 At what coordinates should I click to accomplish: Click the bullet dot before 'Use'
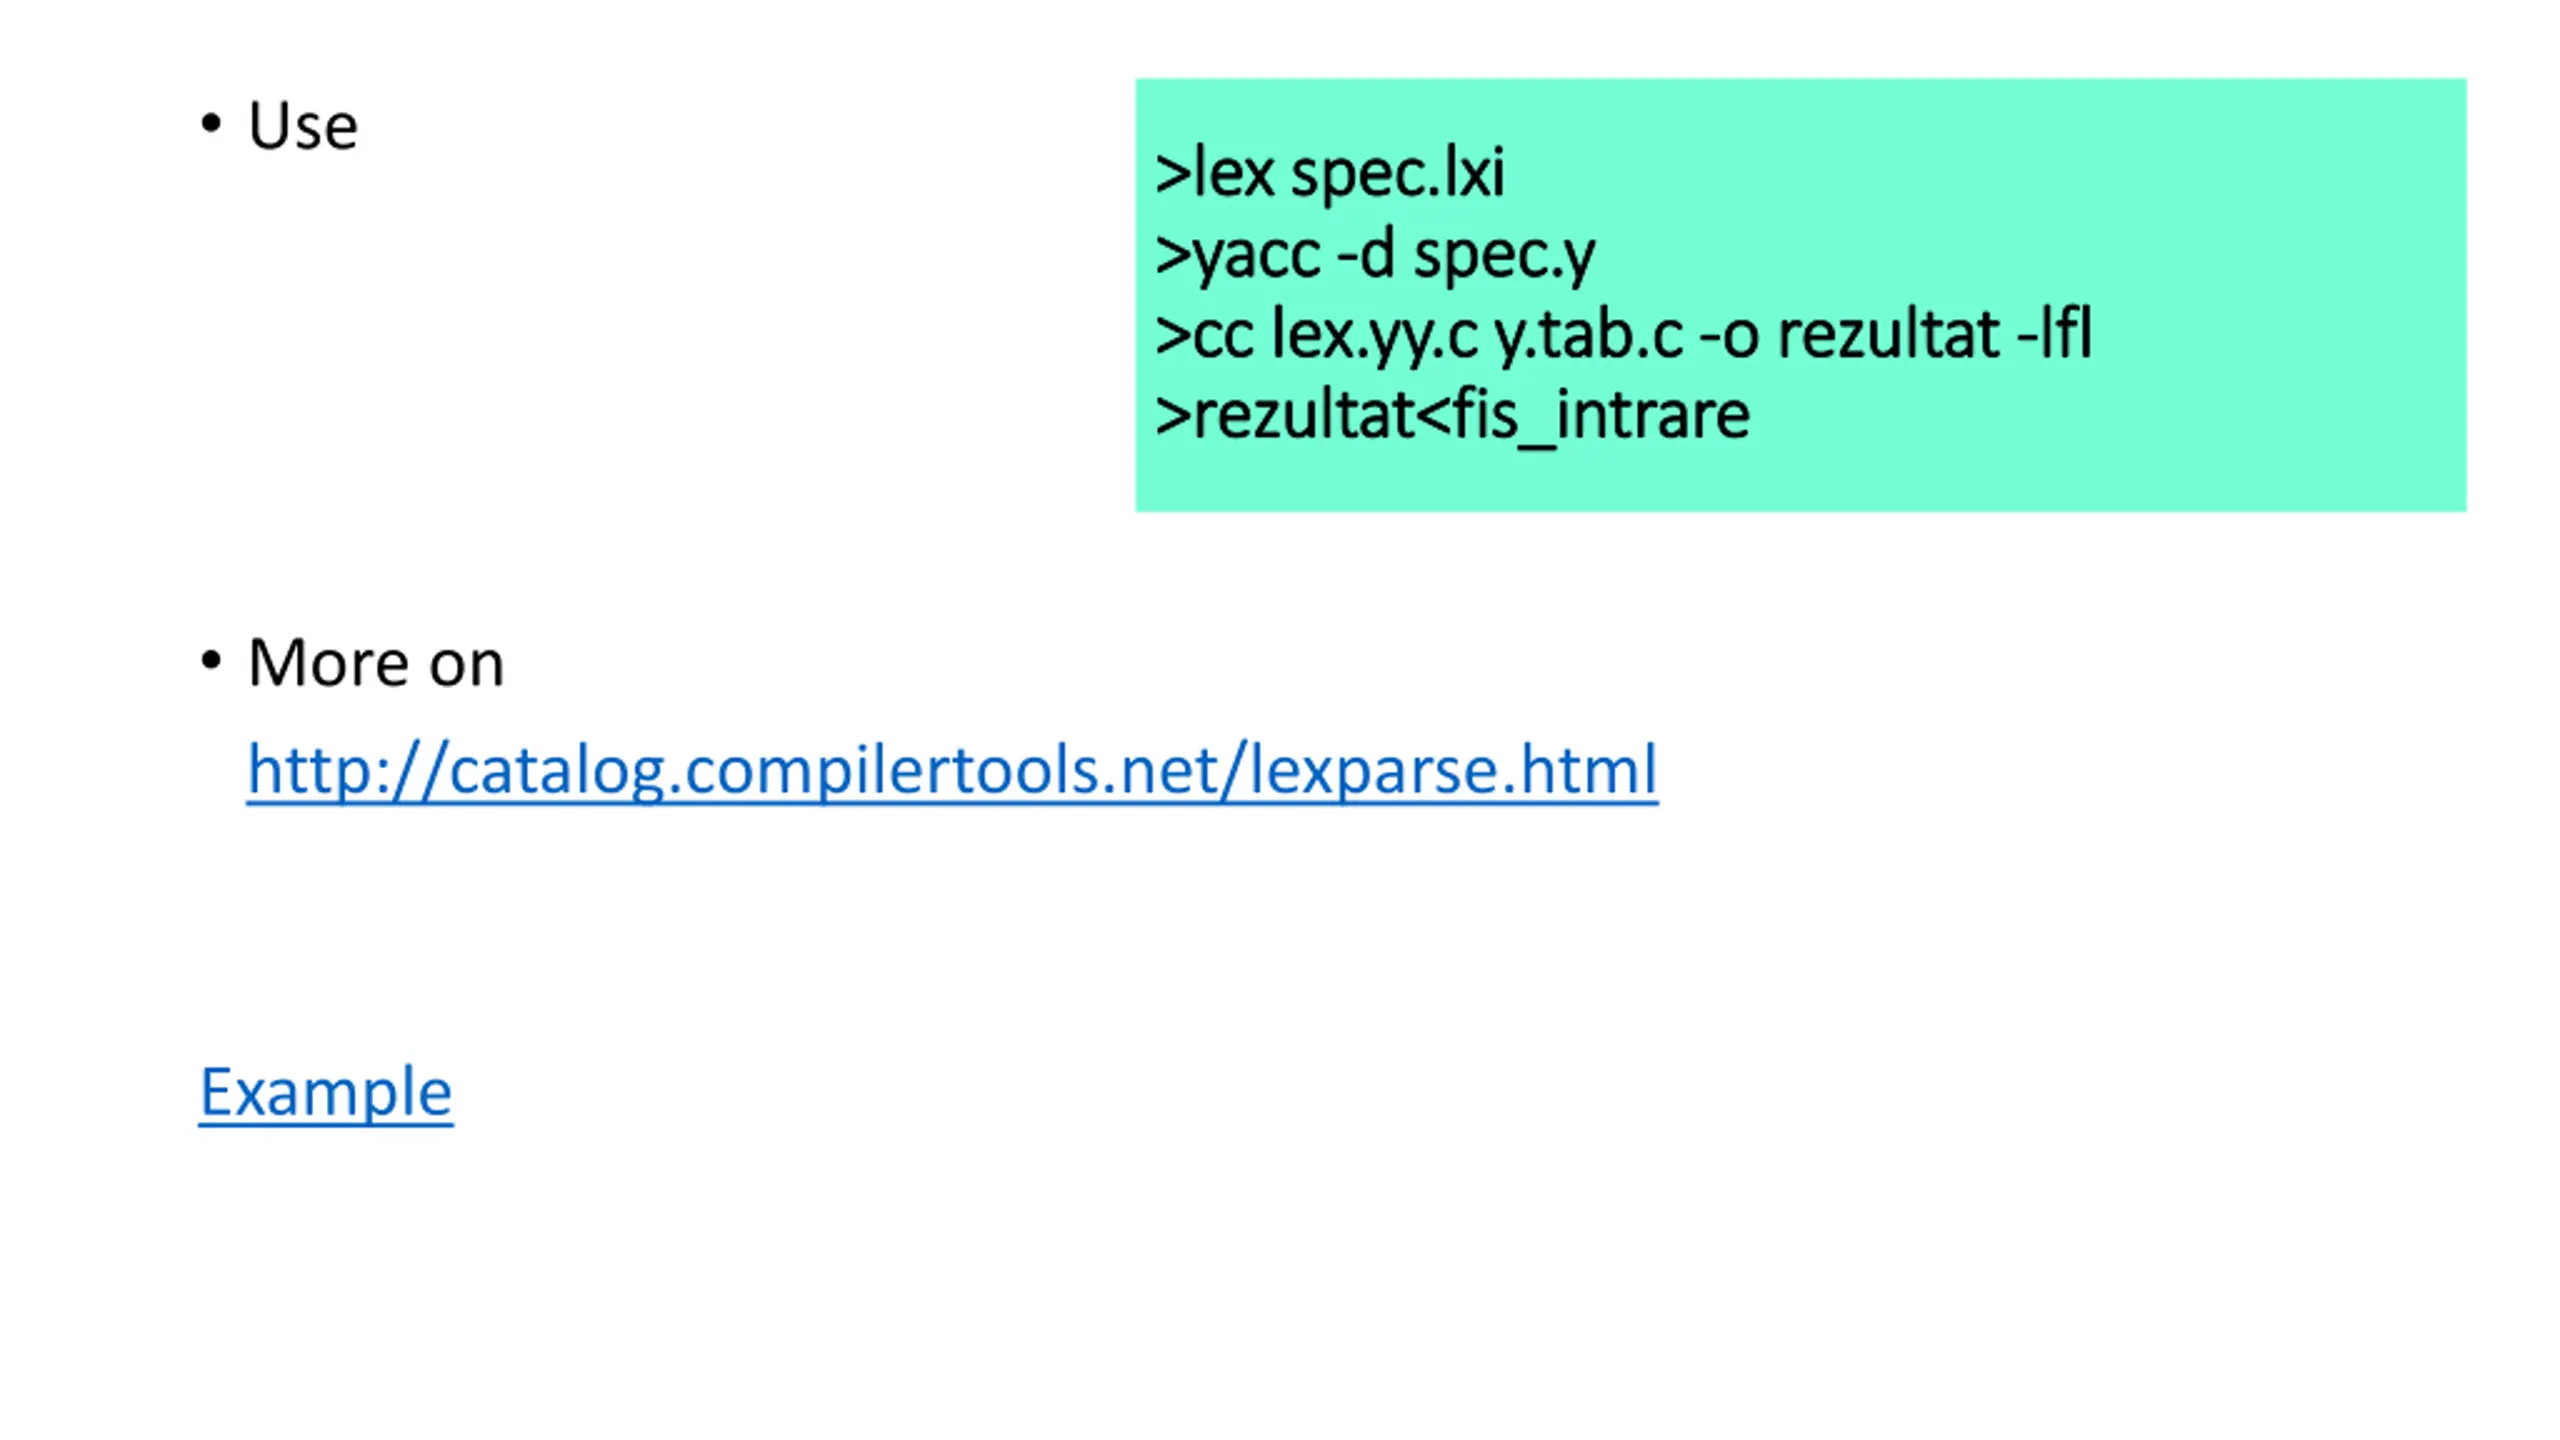[x=210, y=124]
